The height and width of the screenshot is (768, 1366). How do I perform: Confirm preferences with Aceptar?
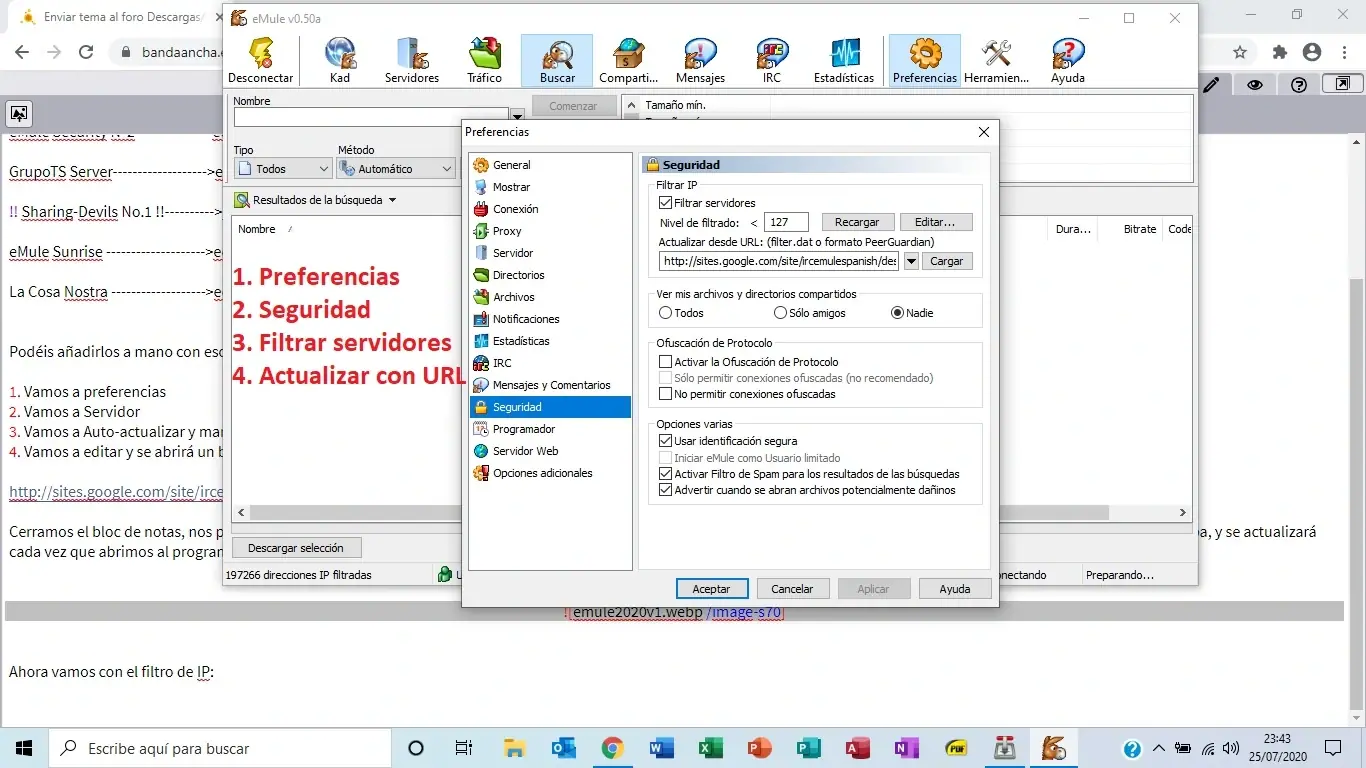pyautogui.click(x=712, y=589)
